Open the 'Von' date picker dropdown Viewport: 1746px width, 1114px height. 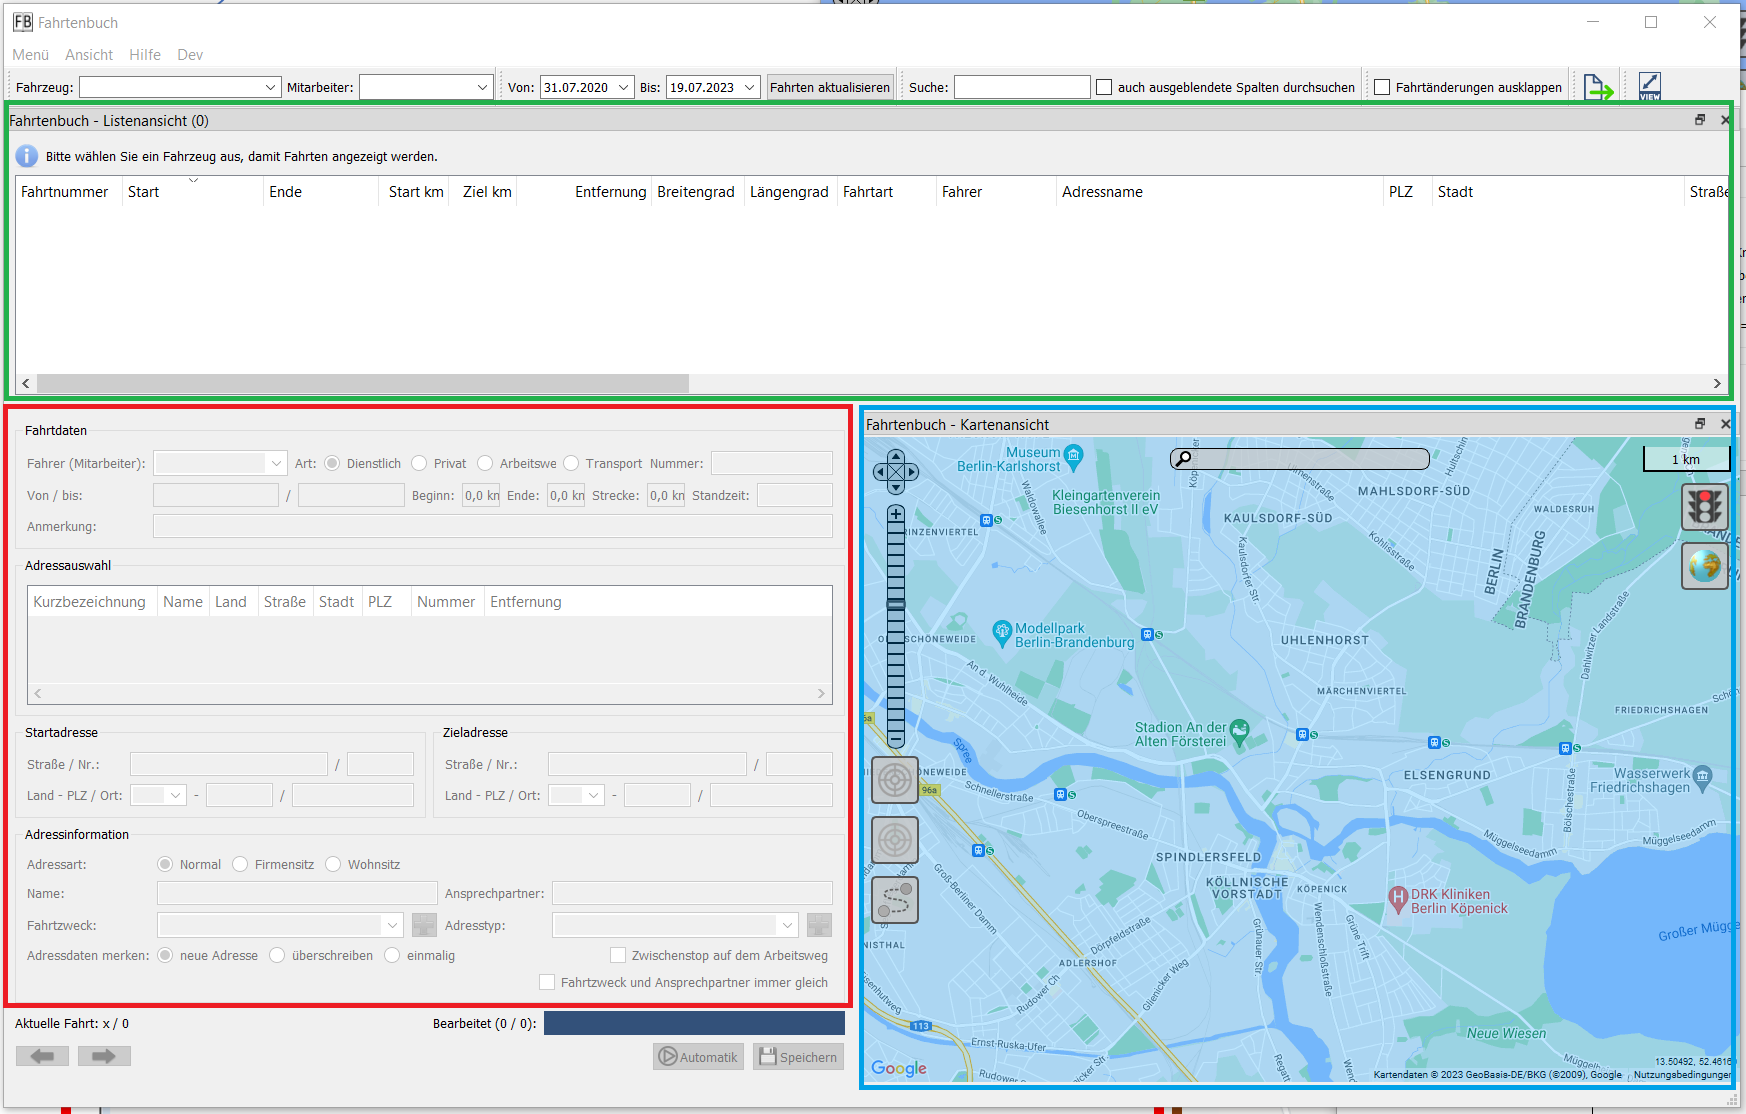coord(623,88)
